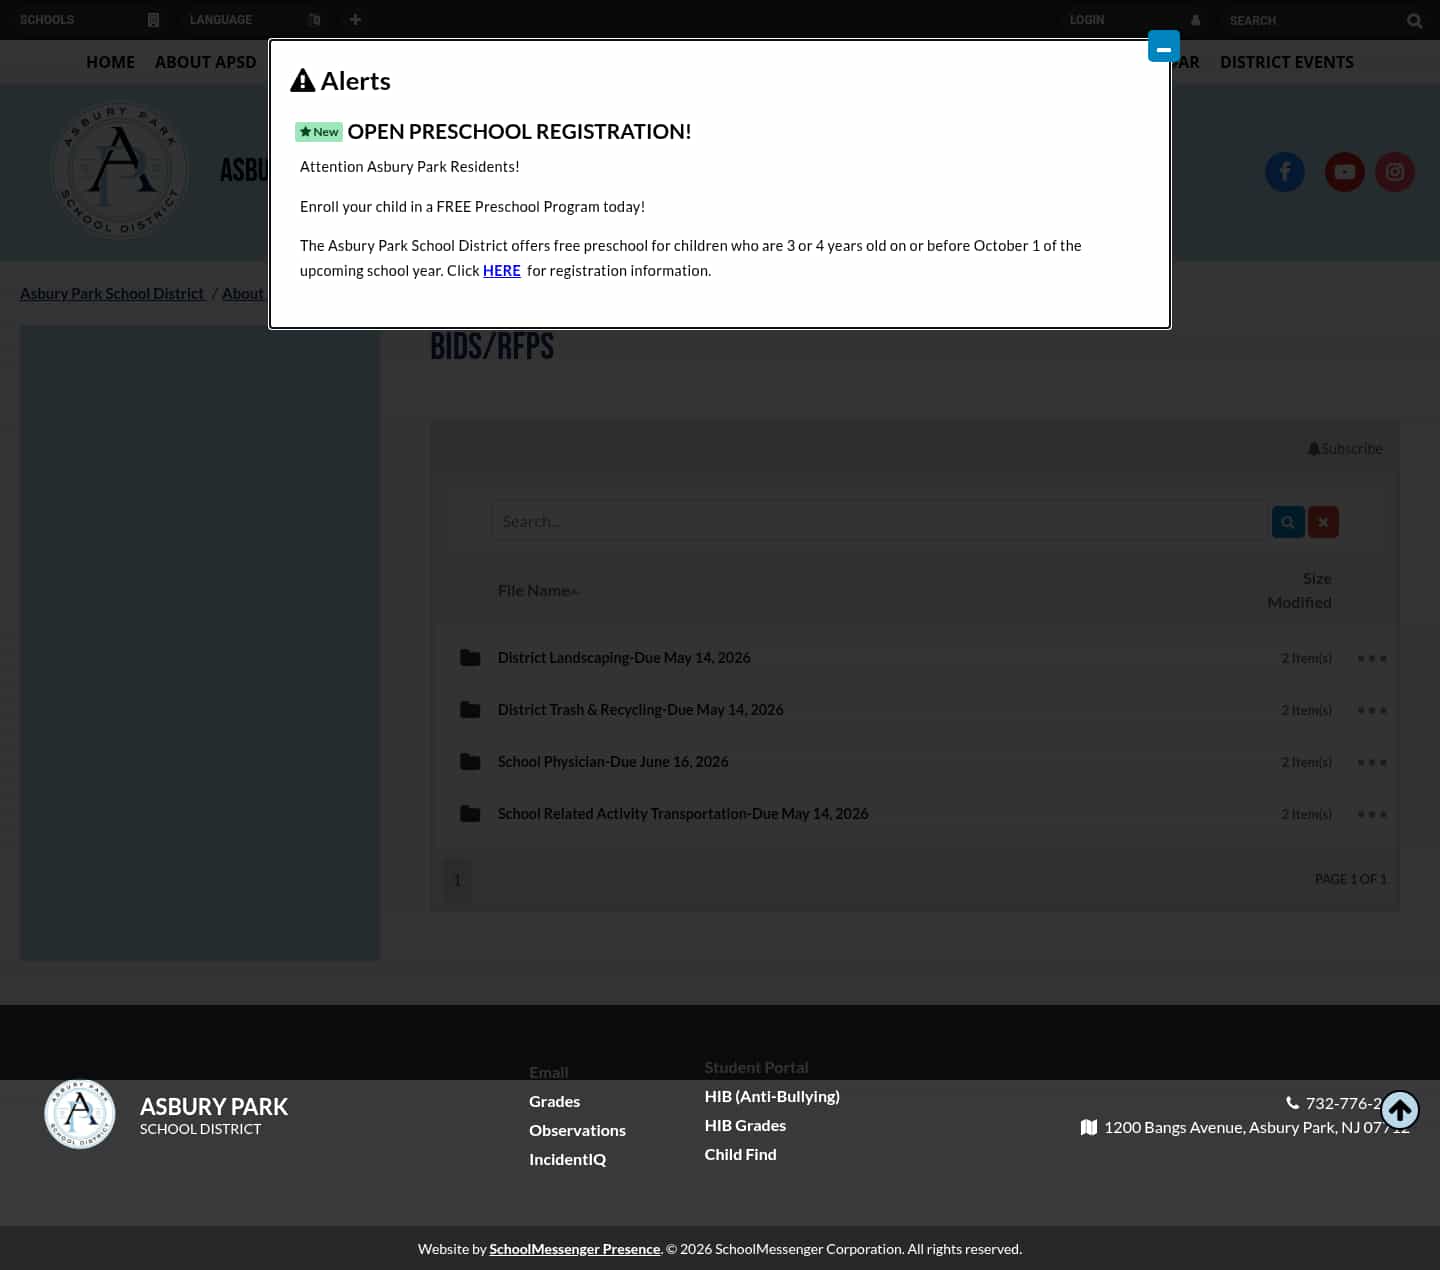Sort by File Name column header
The width and height of the screenshot is (1440, 1270).
click(536, 591)
